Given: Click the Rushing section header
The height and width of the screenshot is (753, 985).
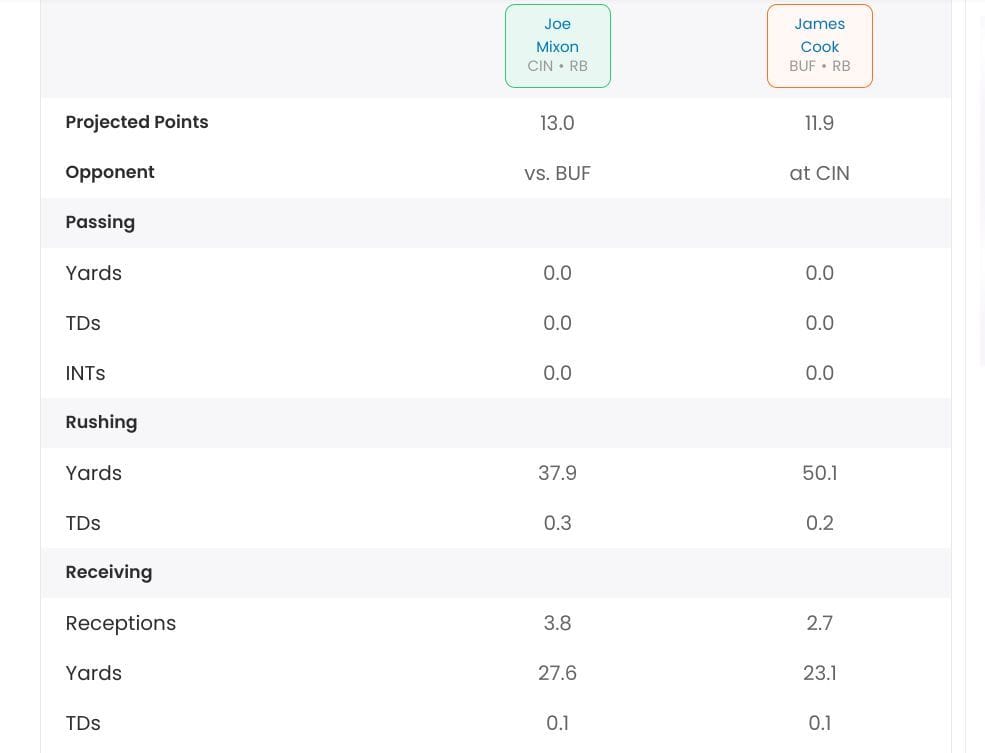Looking at the screenshot, I should pyautogui.click(x=101, y=423).
